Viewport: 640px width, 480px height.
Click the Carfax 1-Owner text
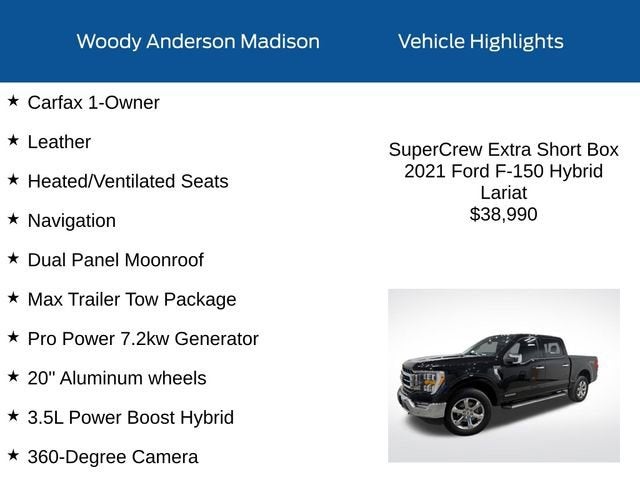93,103
